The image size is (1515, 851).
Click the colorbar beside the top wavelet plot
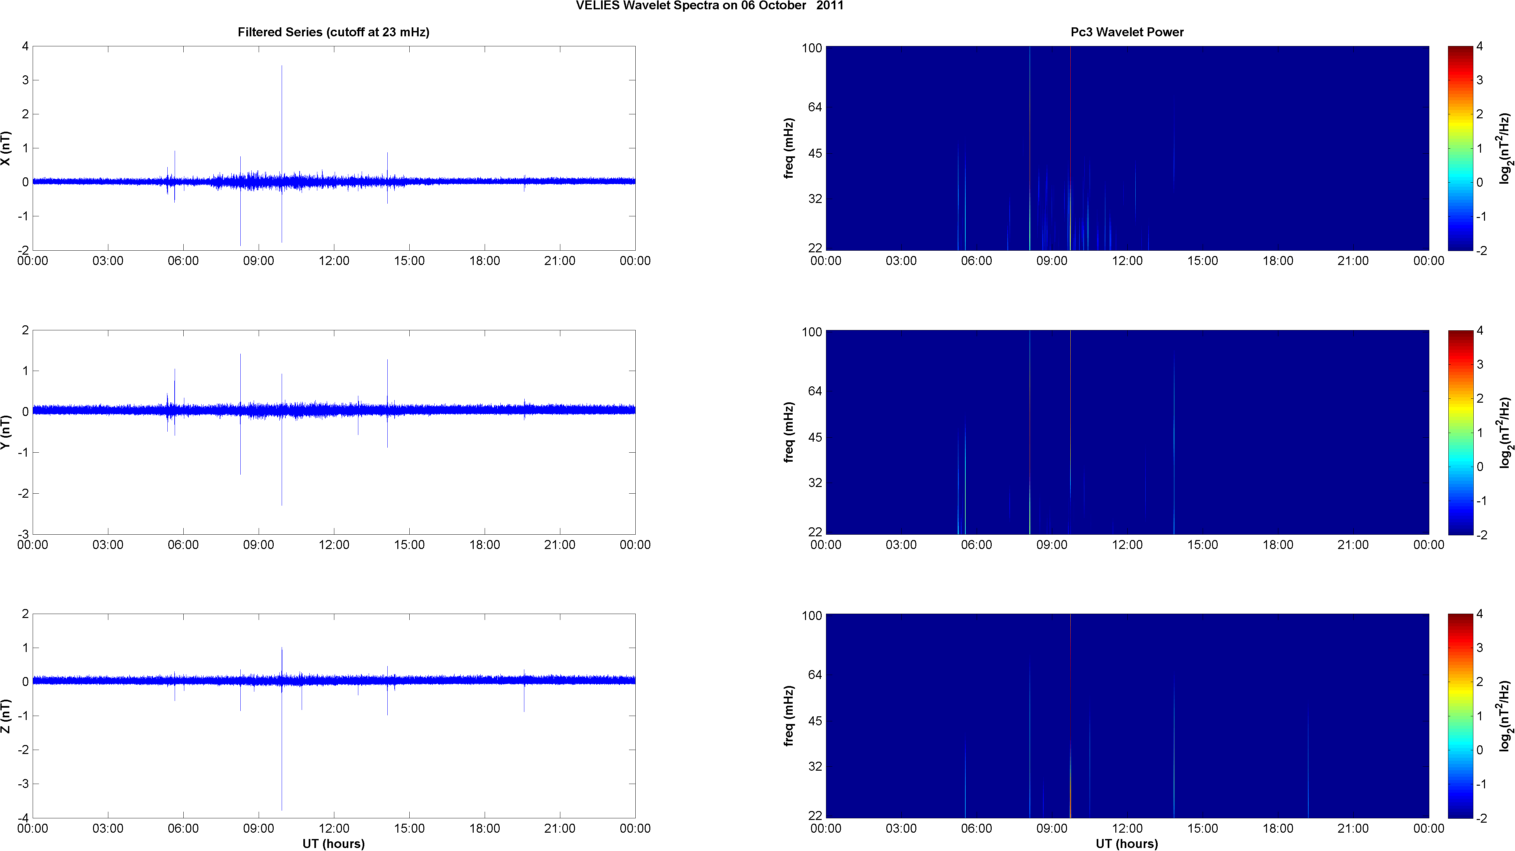tap(1460, 148)
